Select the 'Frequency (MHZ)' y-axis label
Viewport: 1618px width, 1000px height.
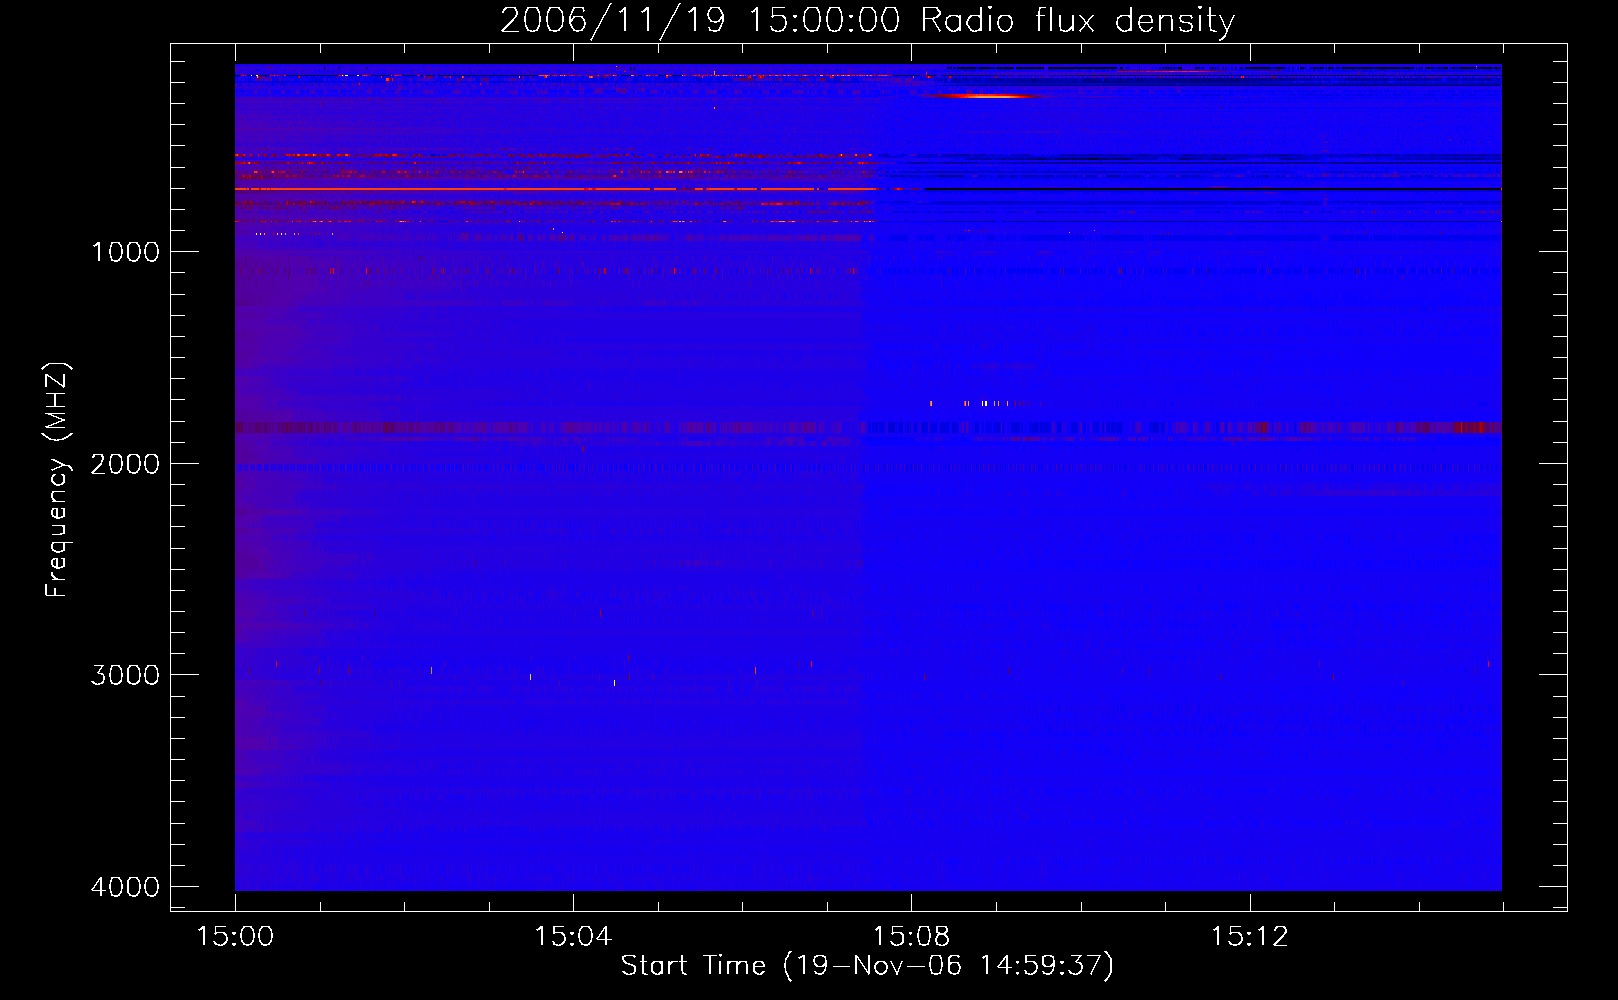pos(57,480)
